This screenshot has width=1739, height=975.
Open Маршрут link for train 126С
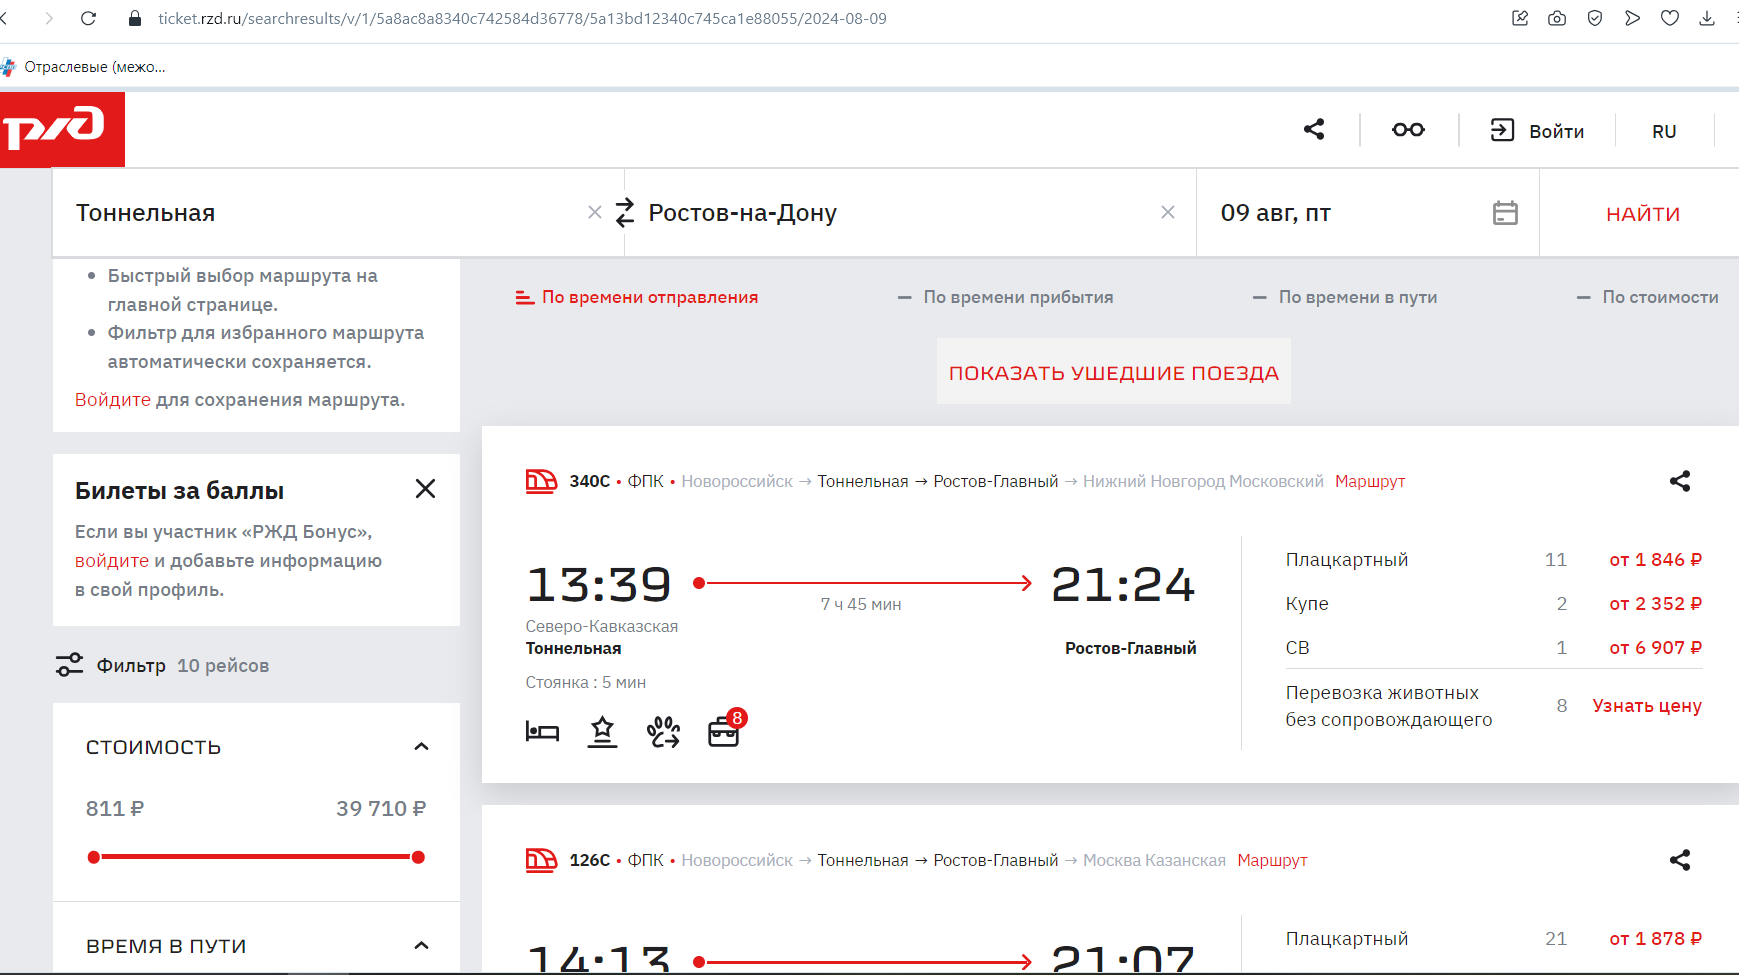click(1272, 860)
